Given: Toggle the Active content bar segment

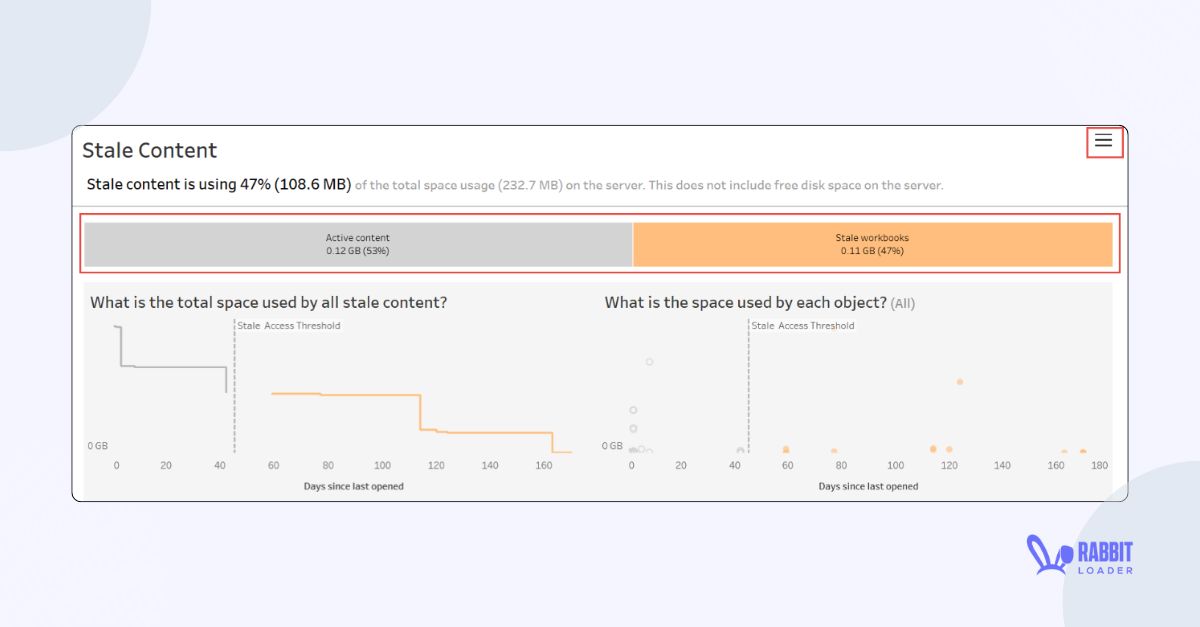Looking at the screenshot, I should (x=358, y=243).
